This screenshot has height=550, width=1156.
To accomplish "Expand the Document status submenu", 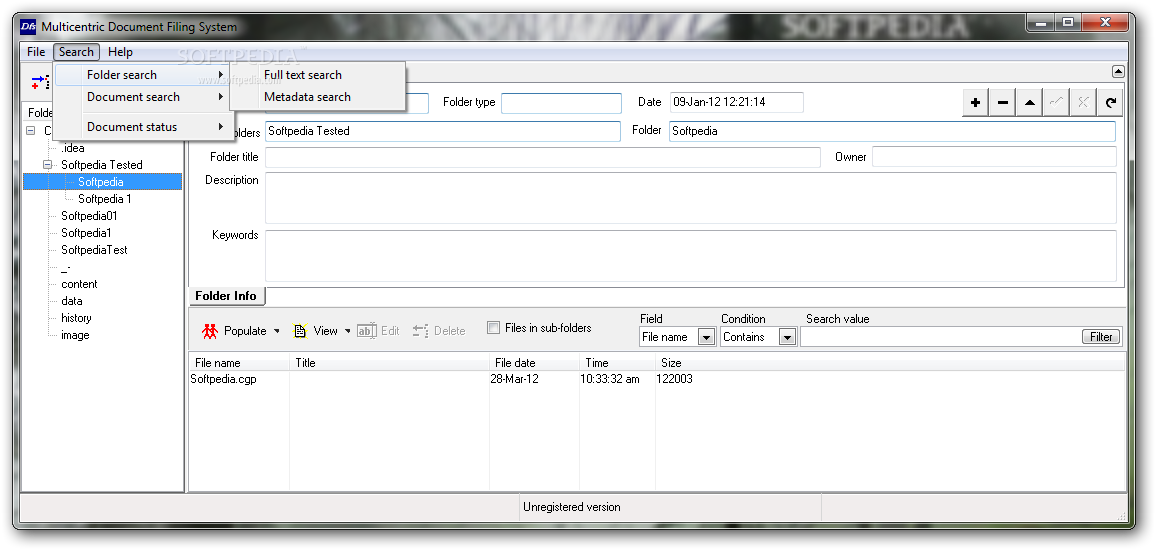I will (144, 127).
